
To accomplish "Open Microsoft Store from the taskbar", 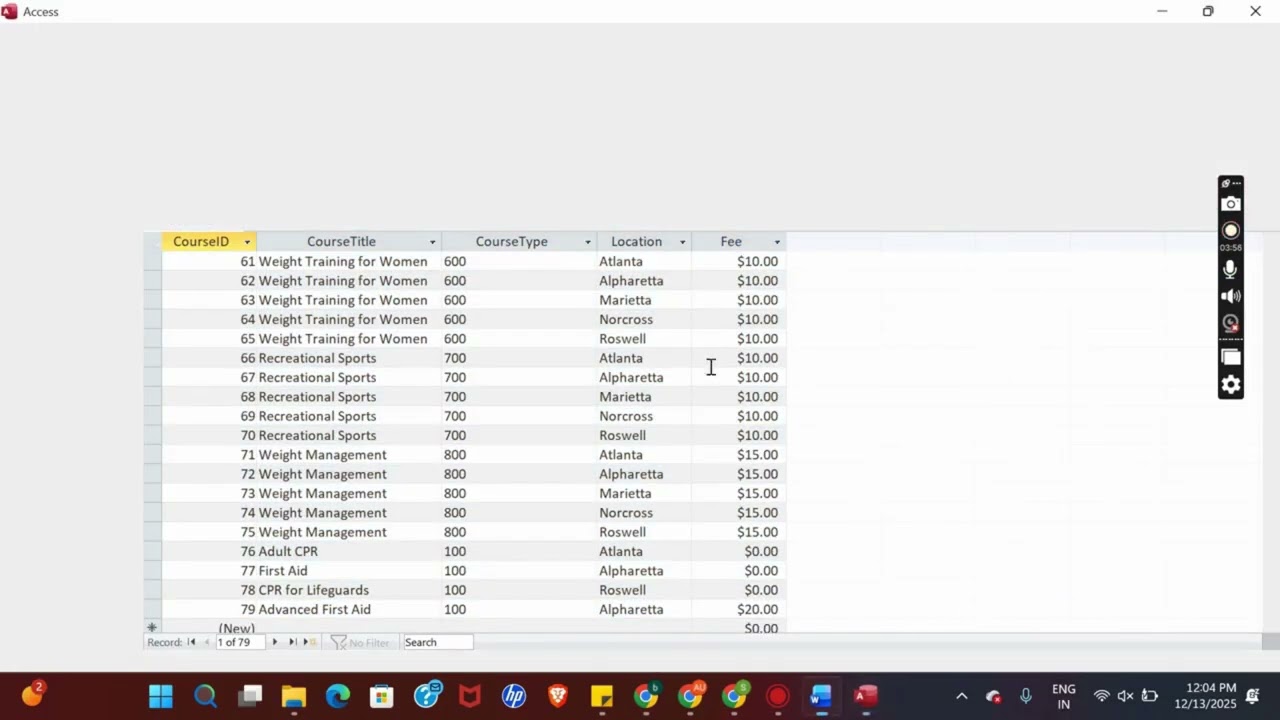I will (382, 696).
